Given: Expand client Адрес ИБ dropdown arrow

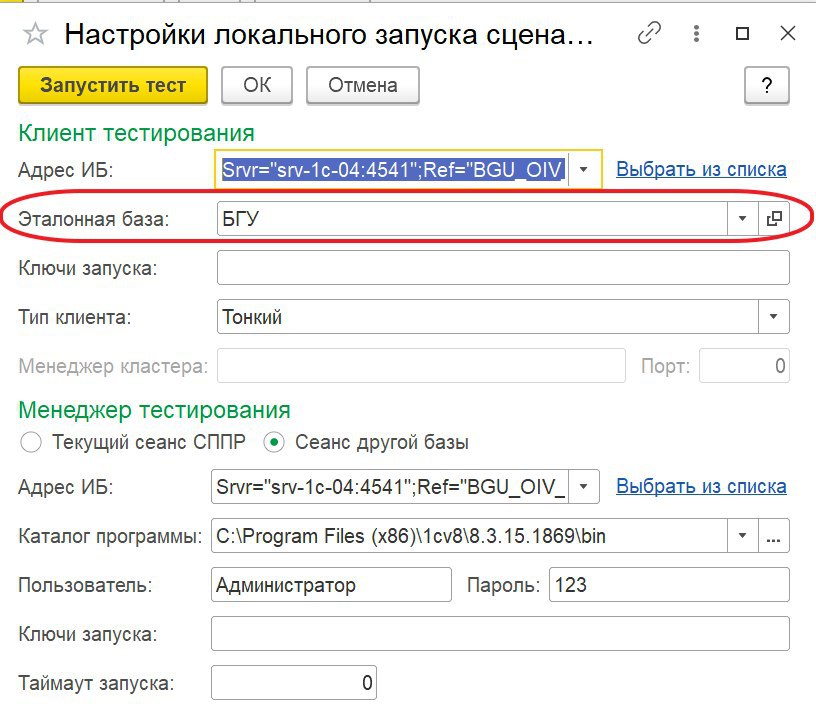Looking at the screenshot, I should tap(584, 169).
